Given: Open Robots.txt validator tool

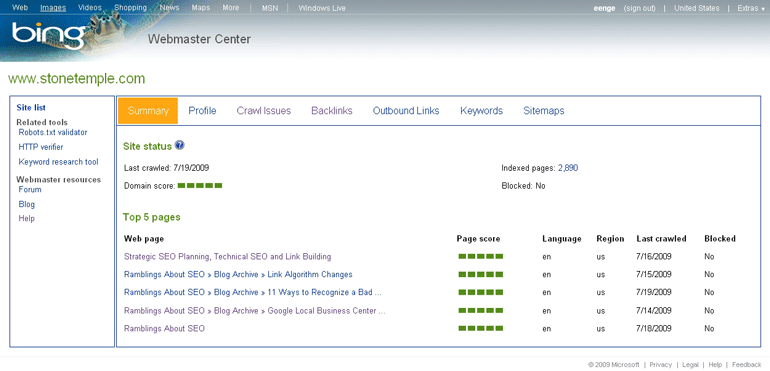Looking at the screenshot, I should 53,132.
